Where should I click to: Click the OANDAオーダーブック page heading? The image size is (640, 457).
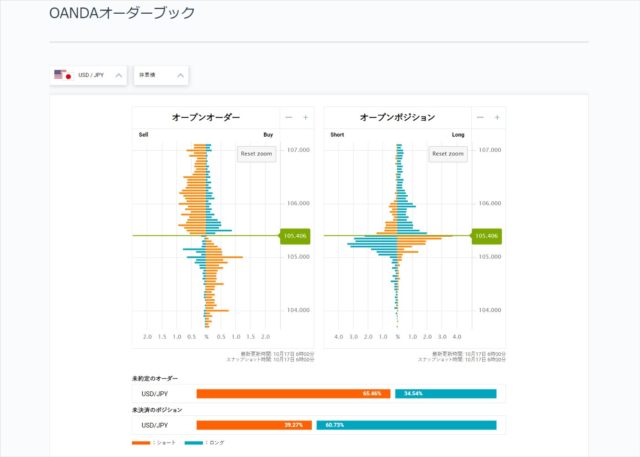[x=122, y=13]
